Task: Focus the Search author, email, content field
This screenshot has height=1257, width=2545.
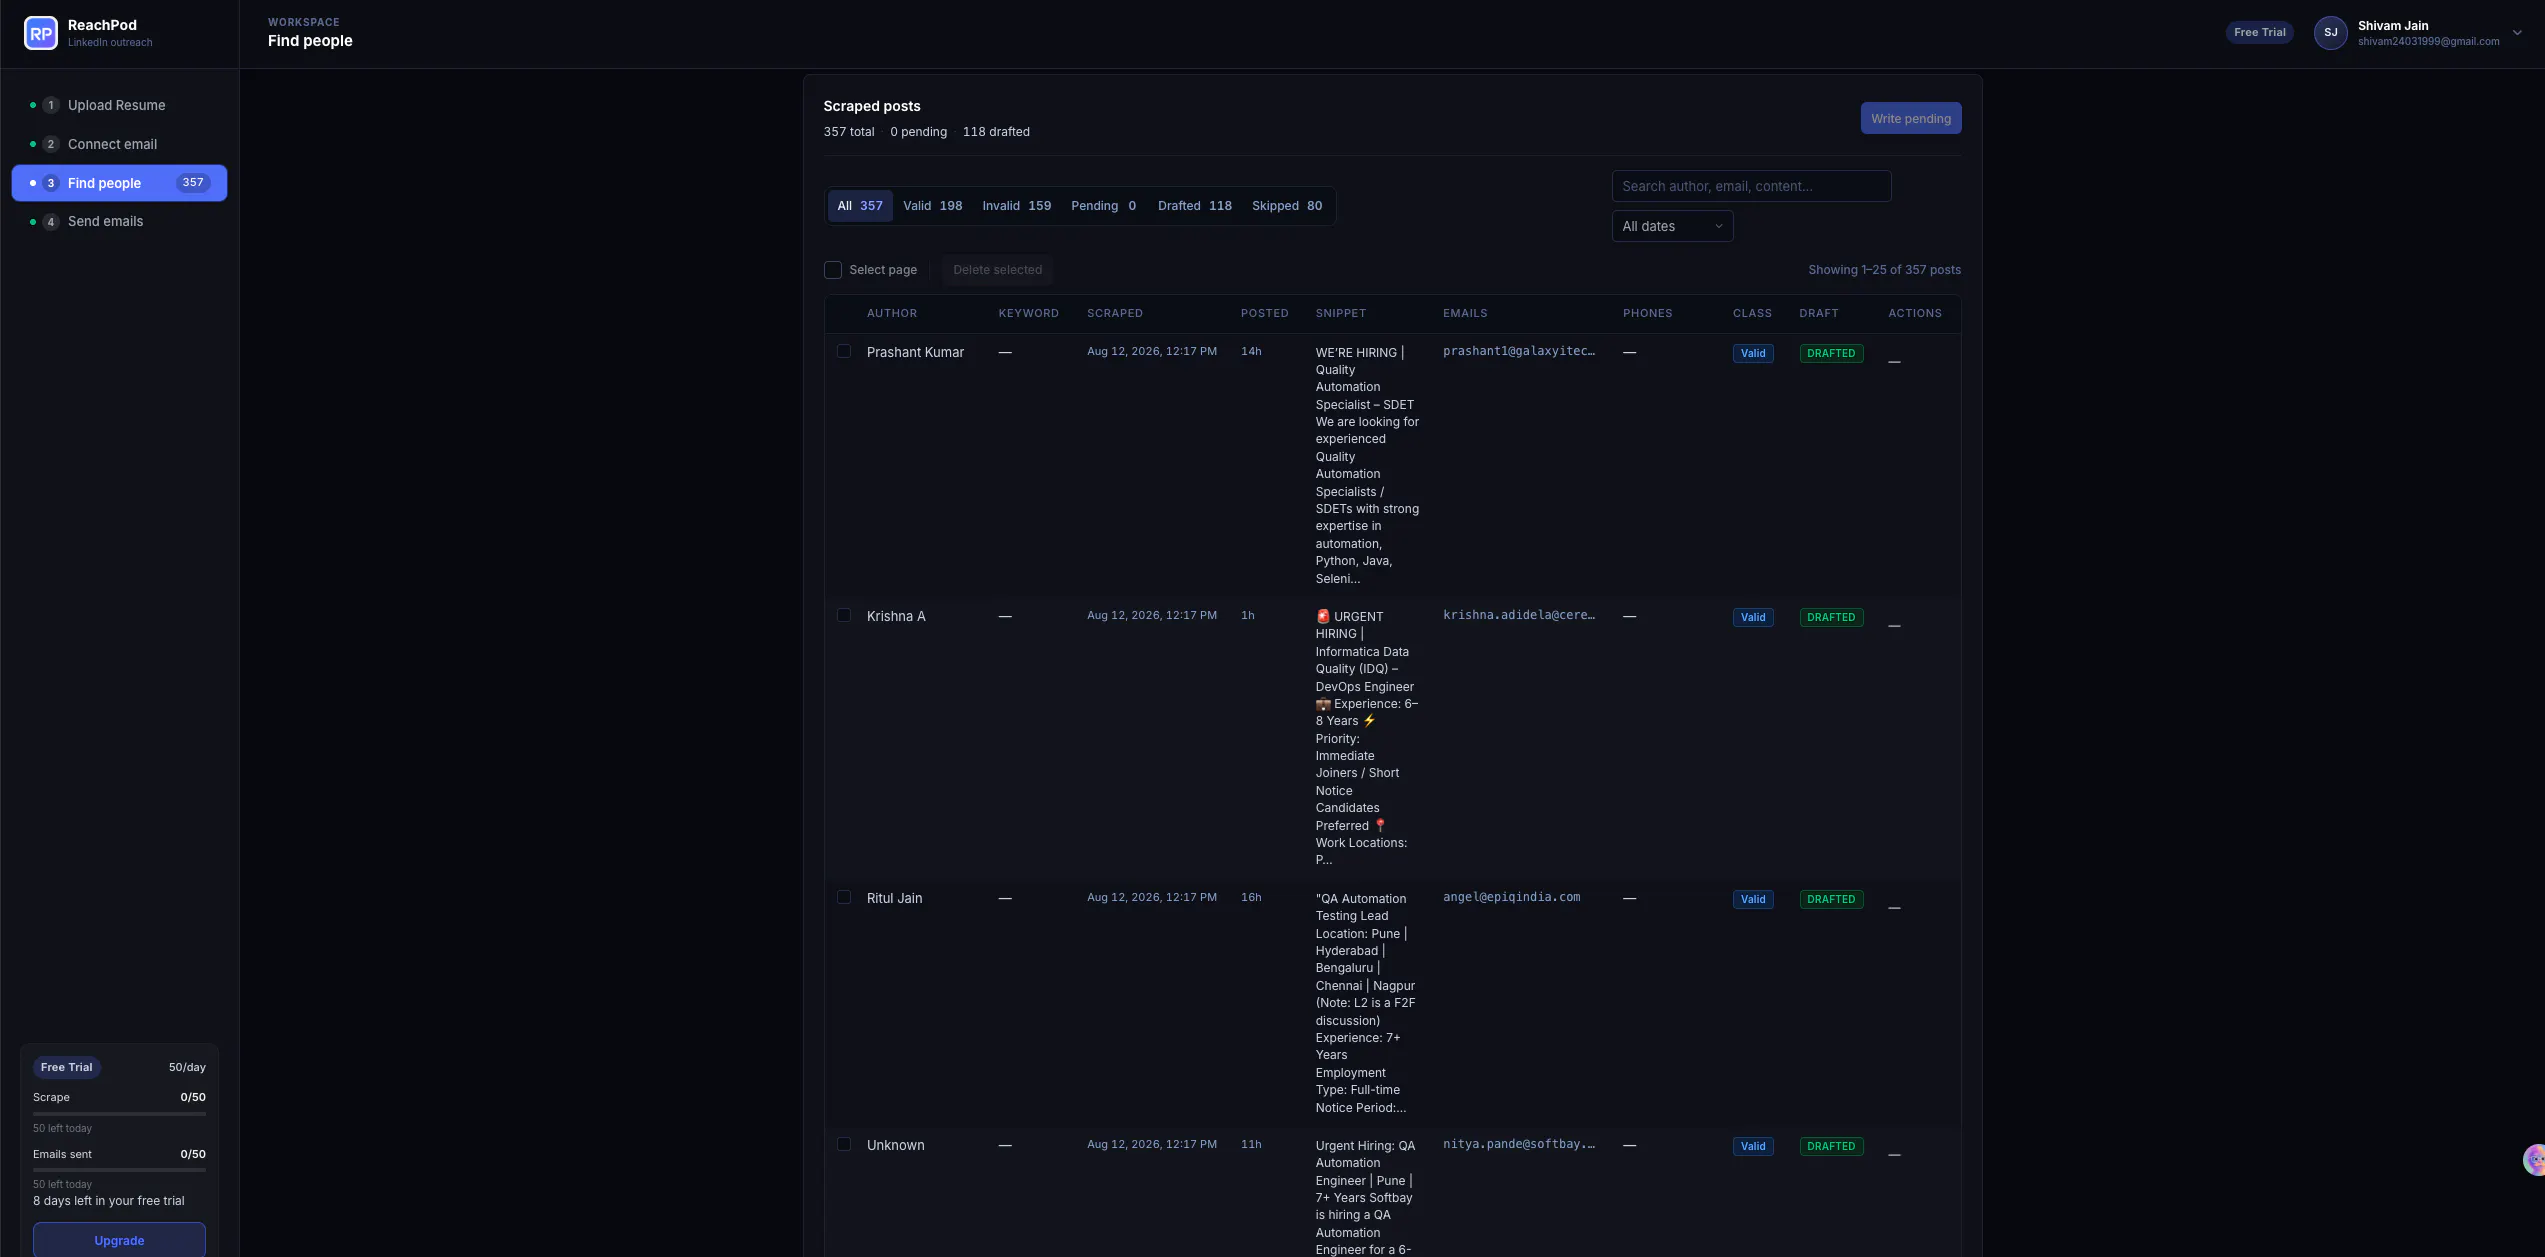Action: point(1751,186)
